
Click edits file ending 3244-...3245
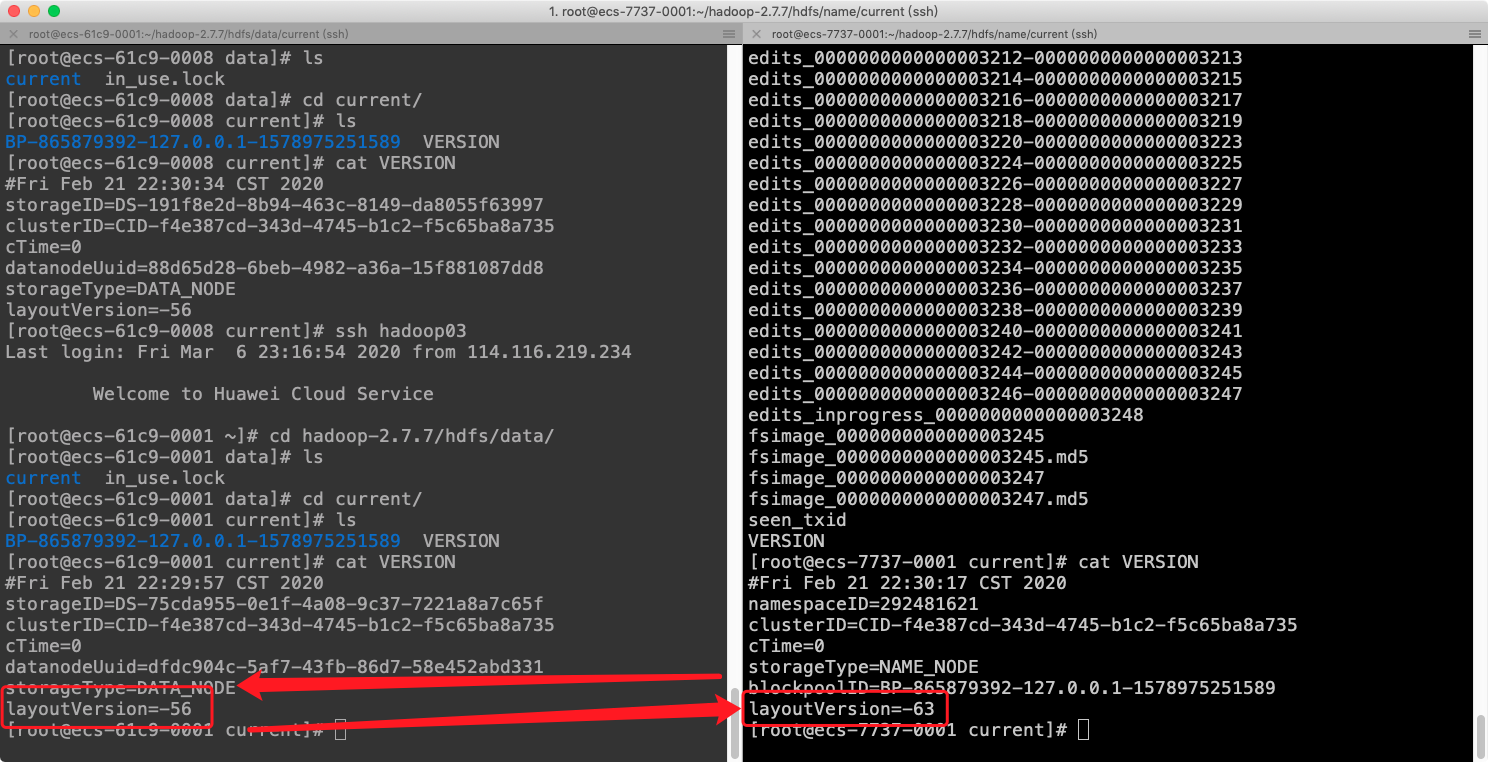pos(995,373)
